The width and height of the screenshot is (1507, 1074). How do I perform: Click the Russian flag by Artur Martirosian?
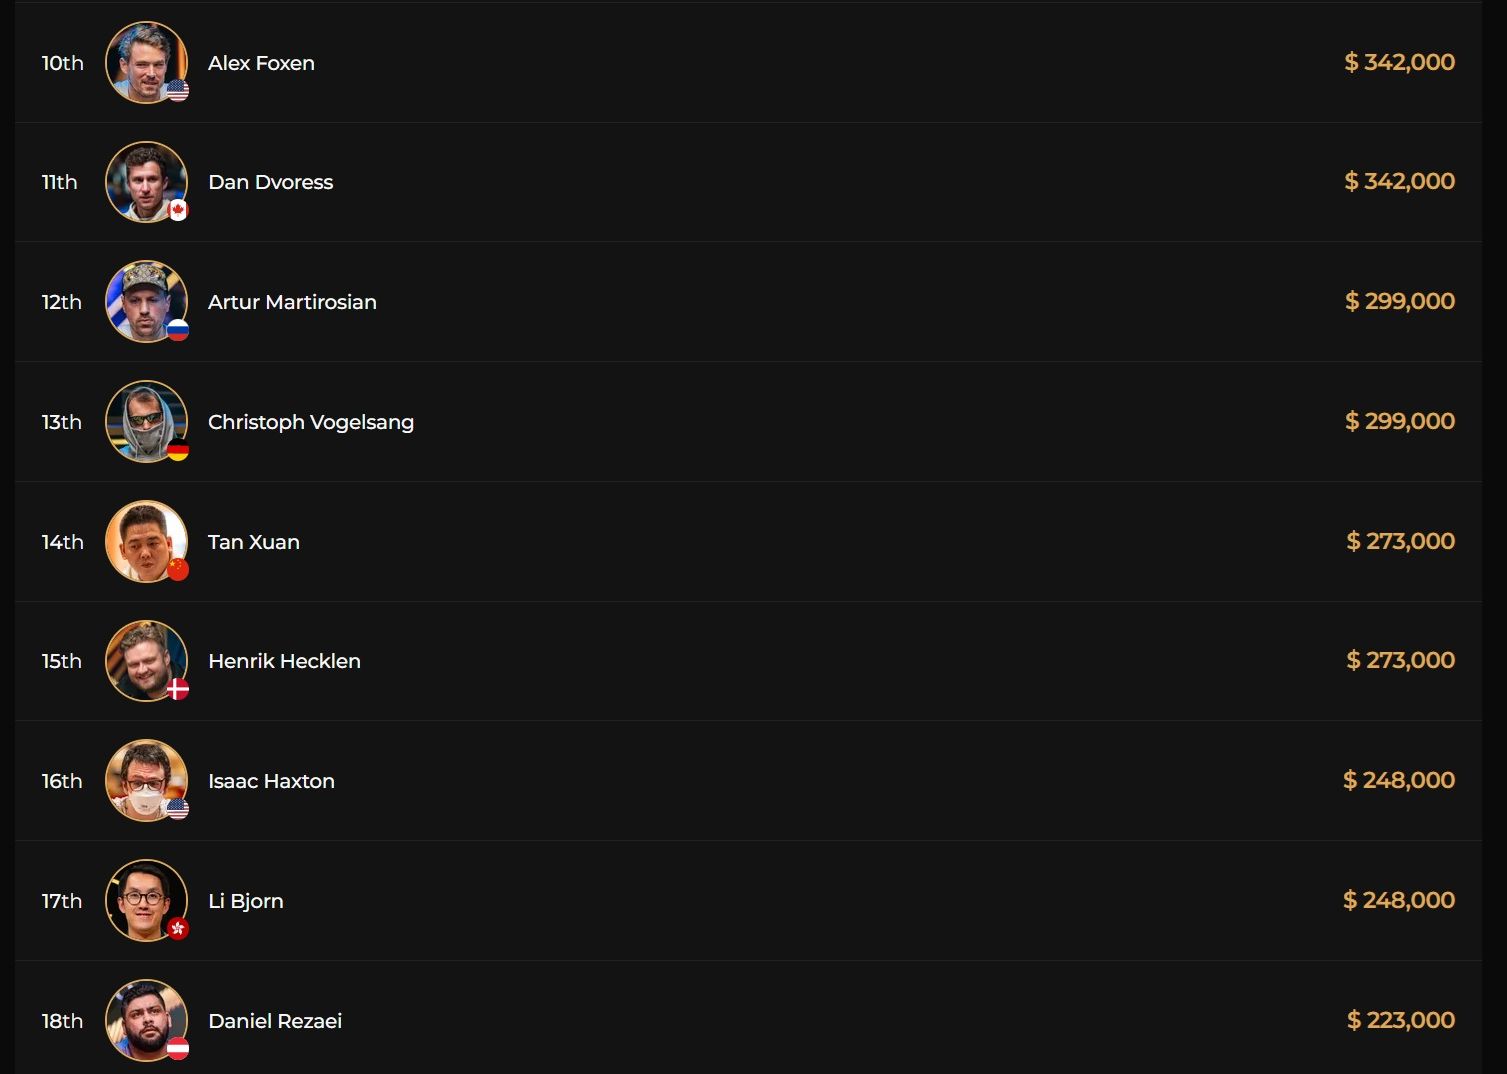pyautogui.click(x=178, y=330)
